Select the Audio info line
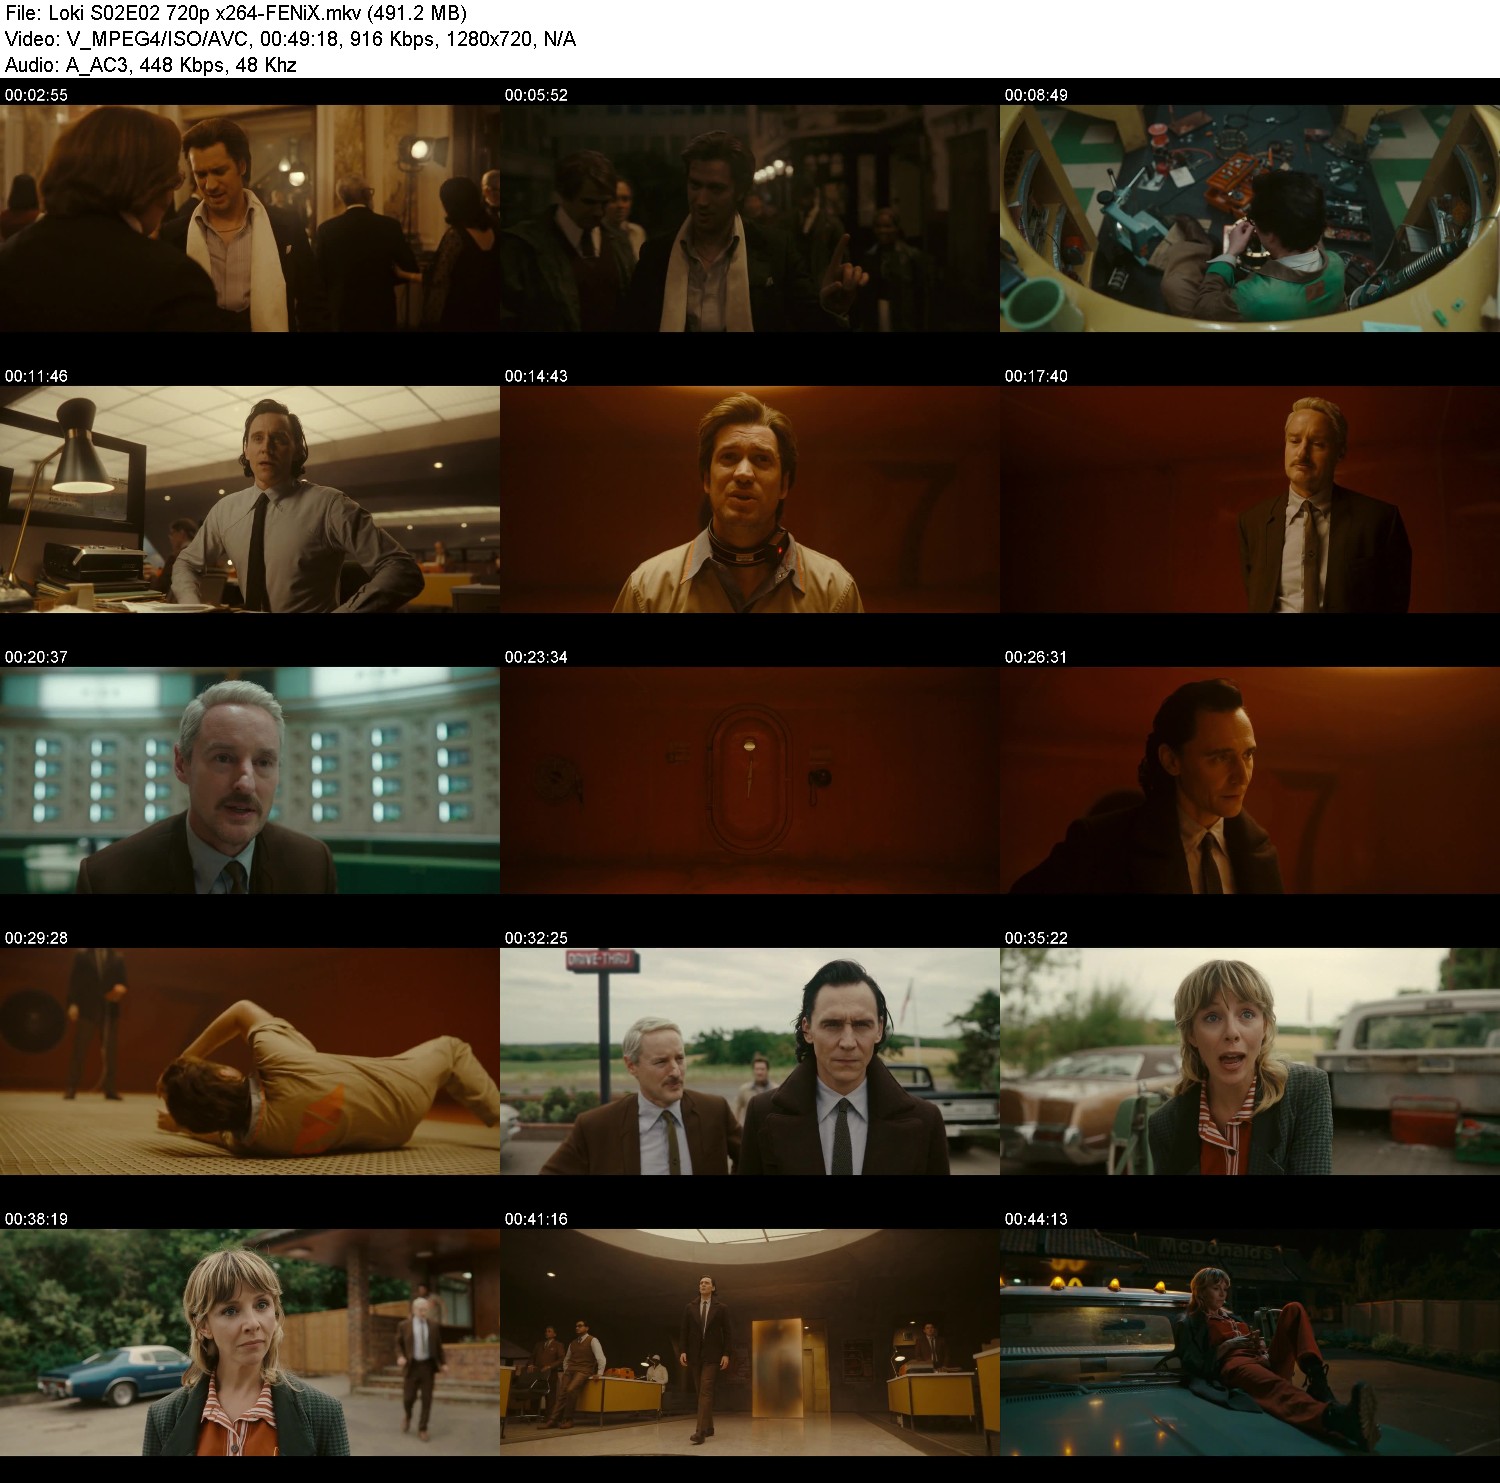This screenshot has width=1500, height=1483. [151, 65]
